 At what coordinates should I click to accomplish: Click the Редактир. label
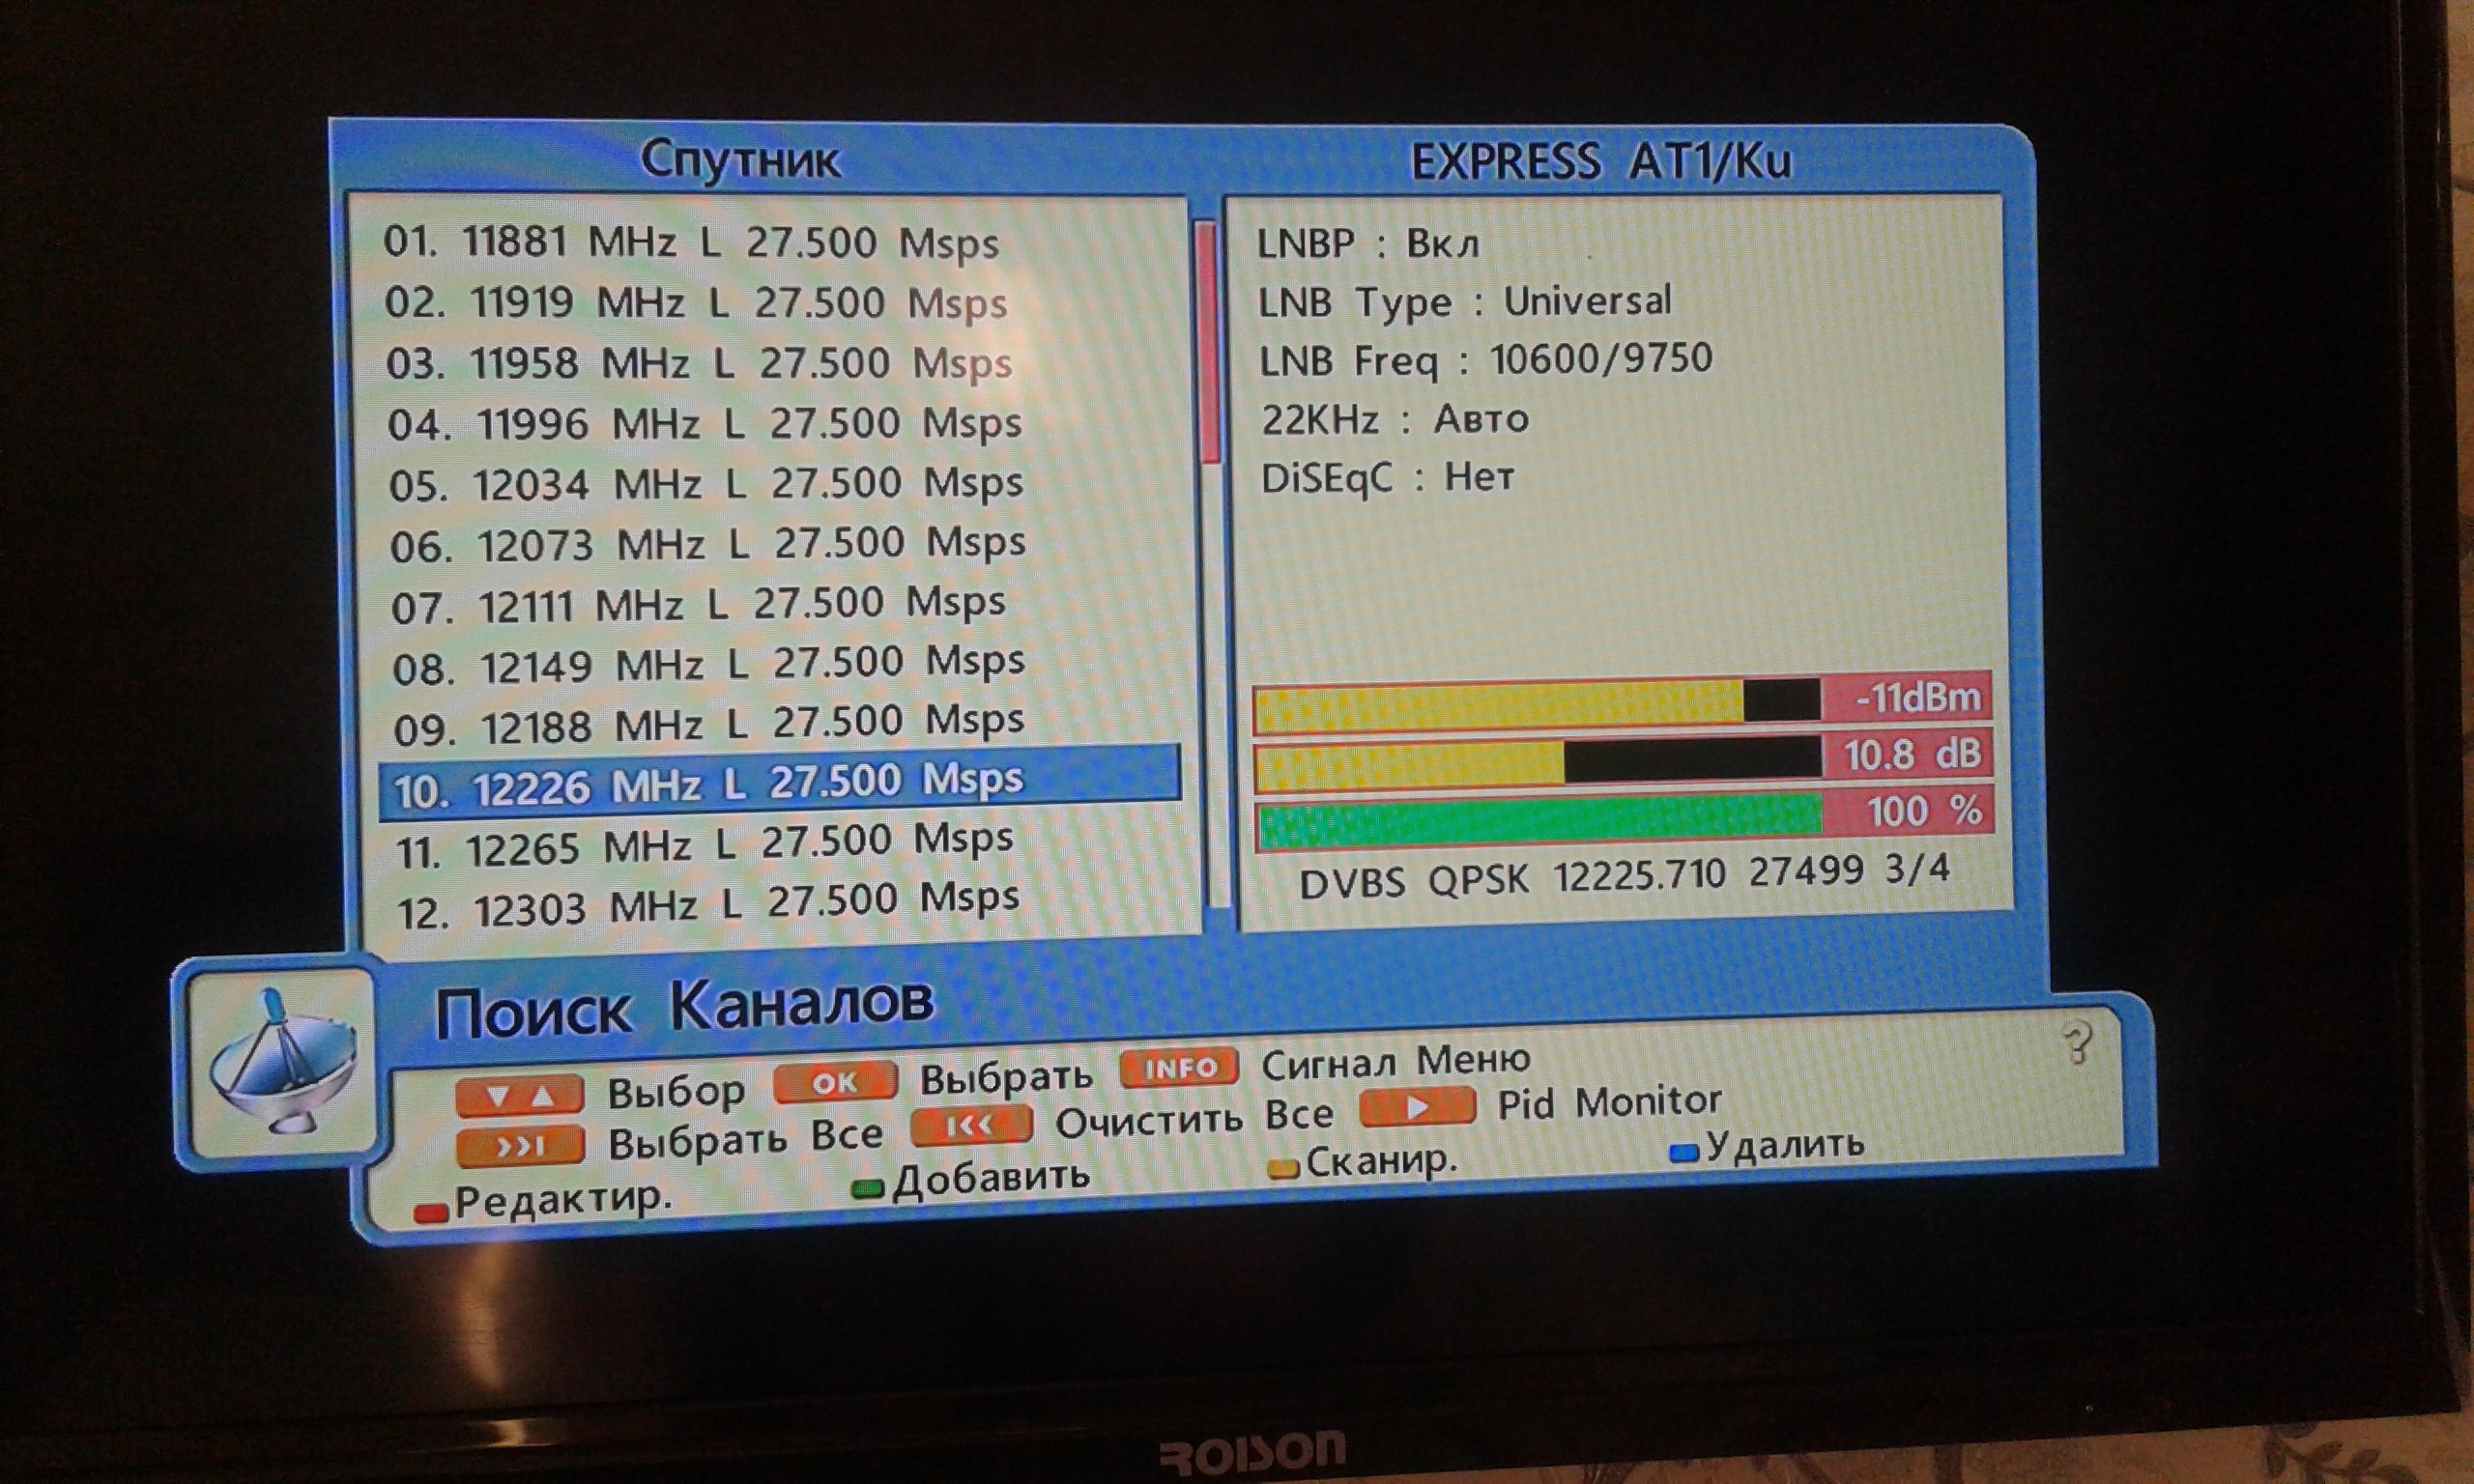pos(564,1199)
